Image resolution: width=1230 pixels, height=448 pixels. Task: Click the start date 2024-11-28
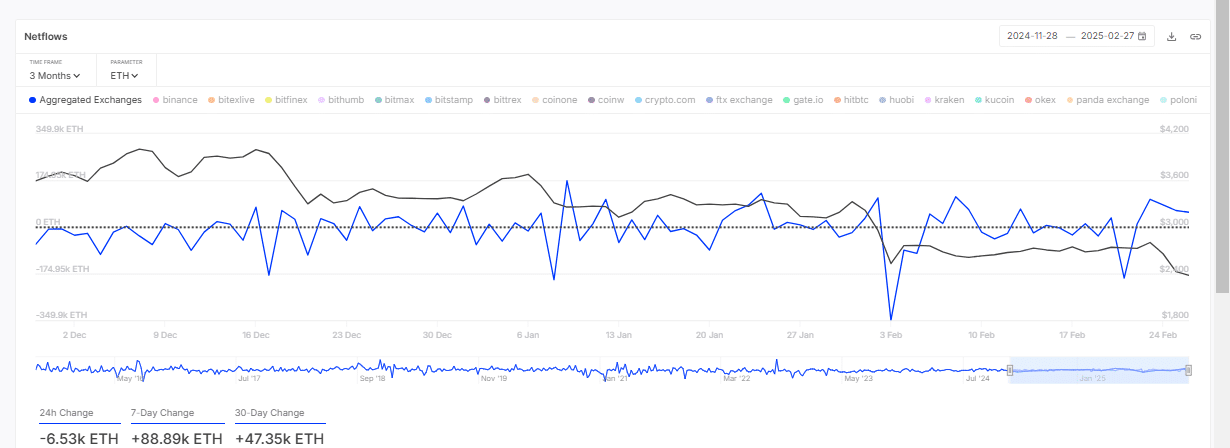1032,36
